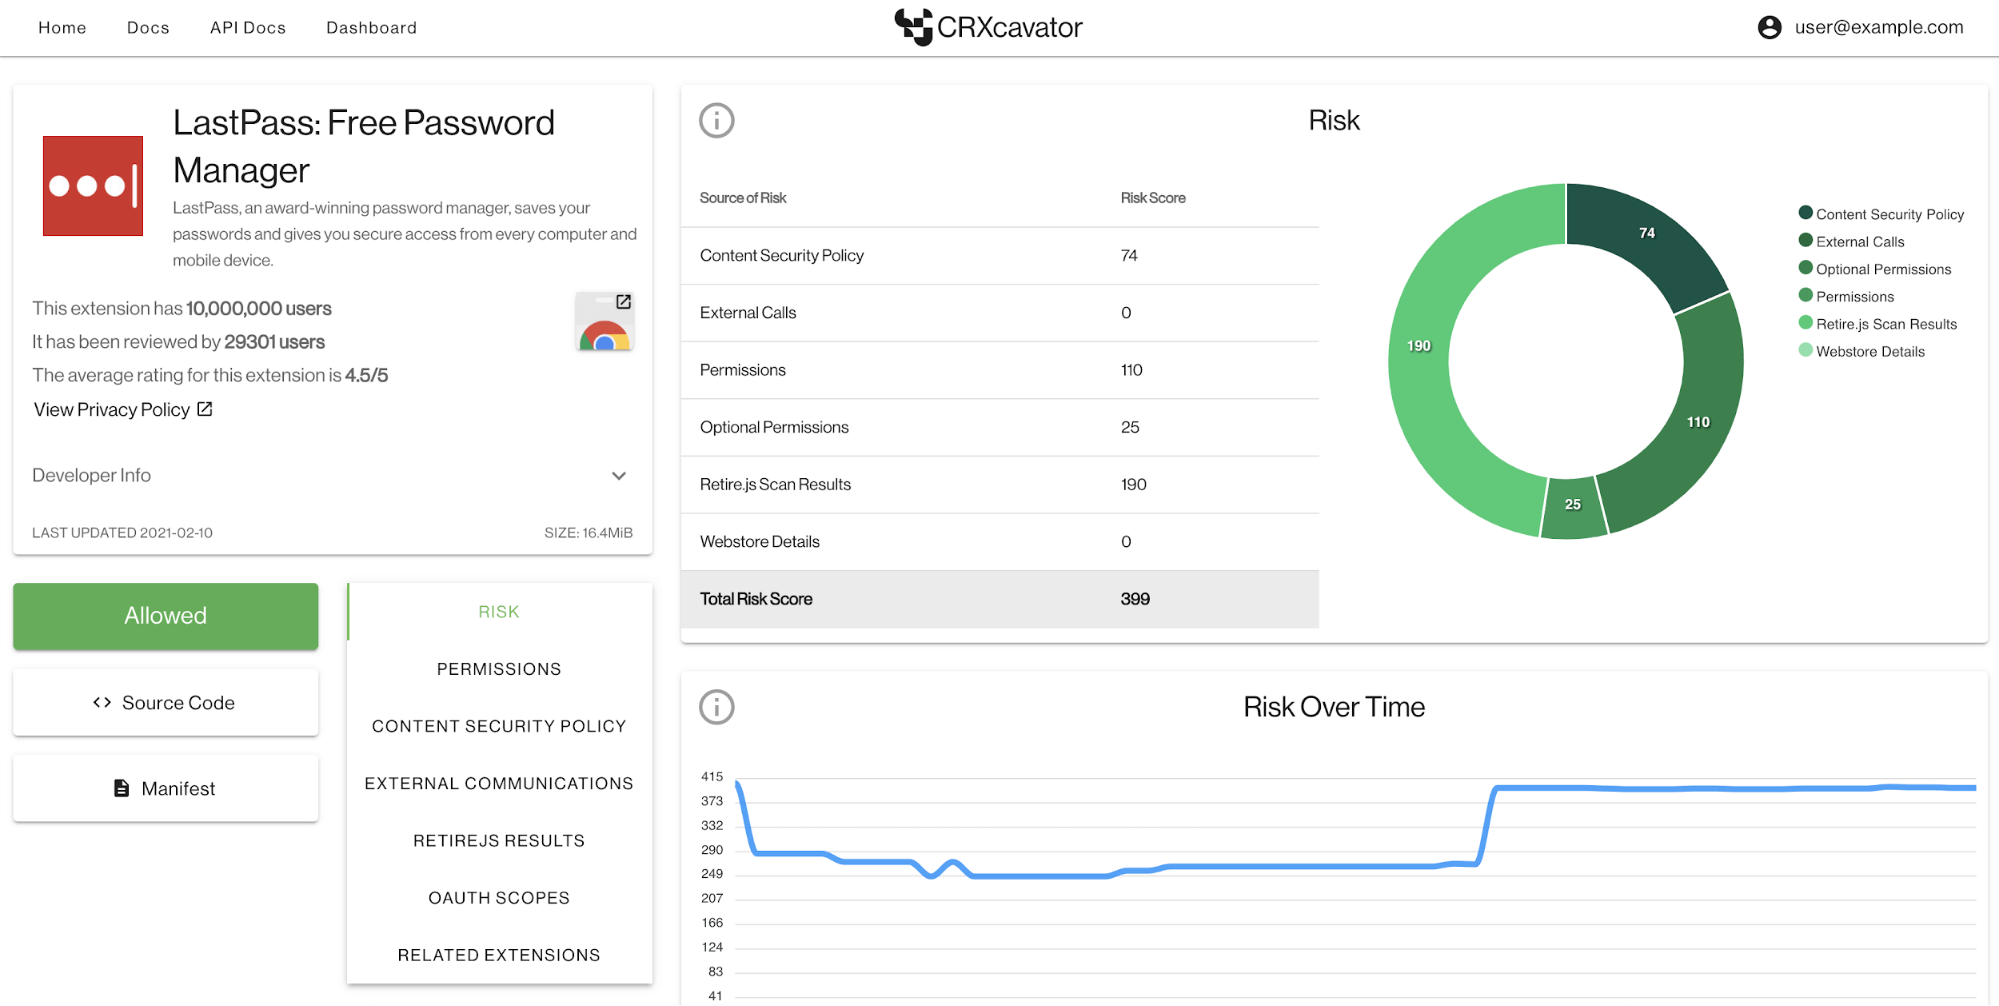Click the code brackets icon on Source Code

coord(102,703)
